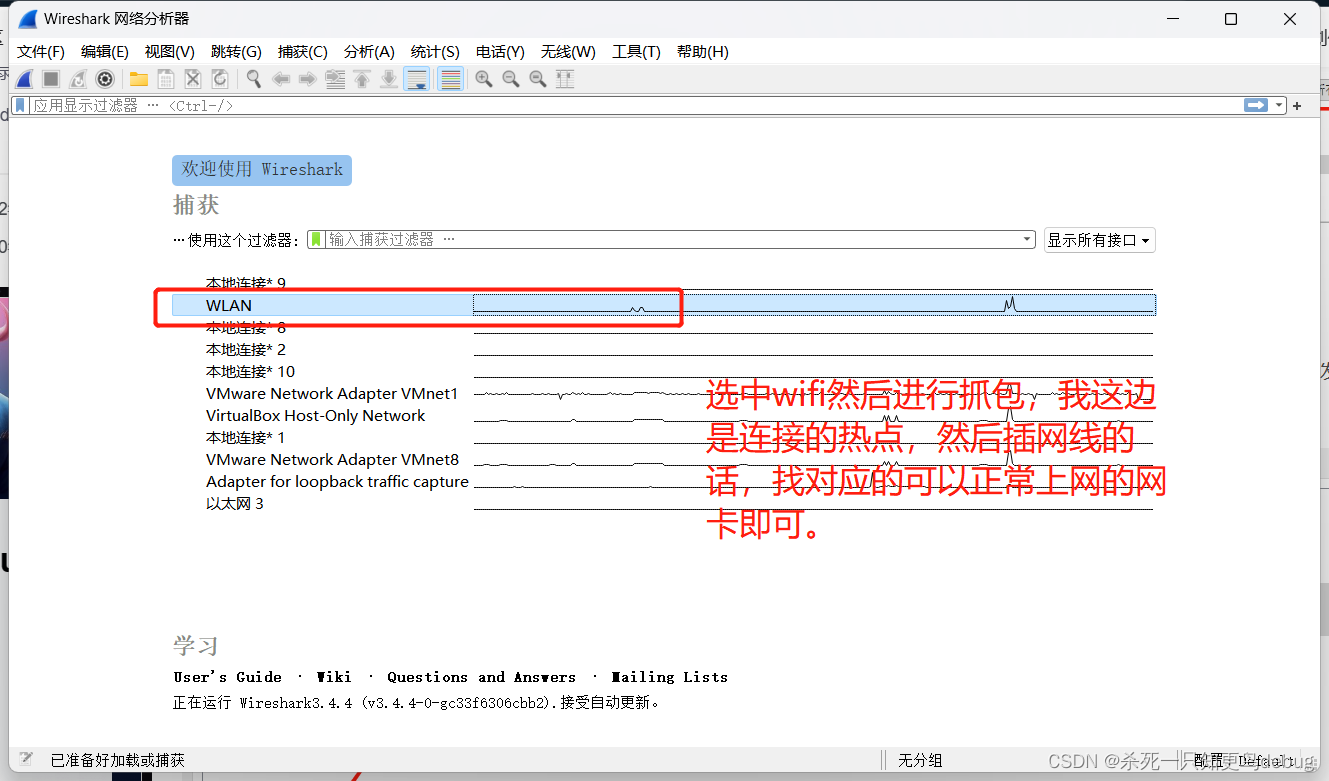
Task: Open the 分析(A) menu
Action: click(x=369, y=52)
